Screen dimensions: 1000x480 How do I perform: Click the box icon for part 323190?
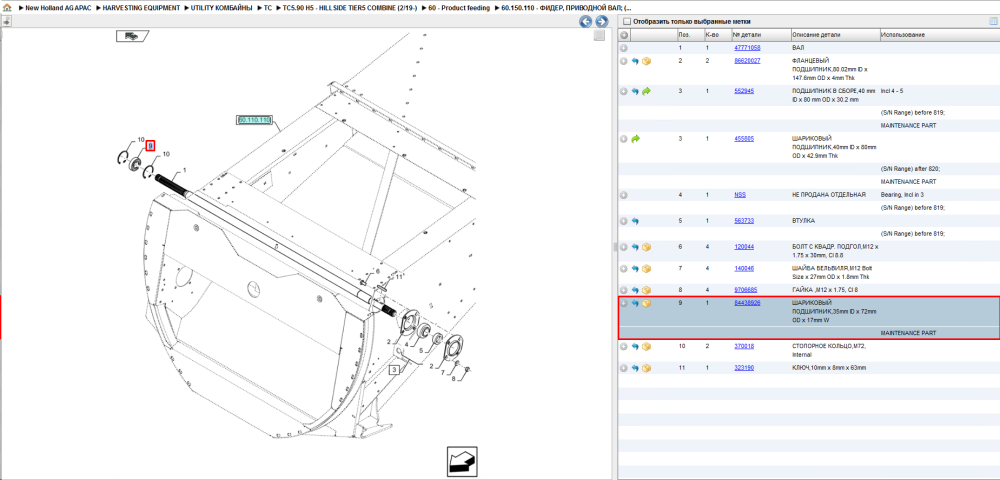tap(646, 368)
